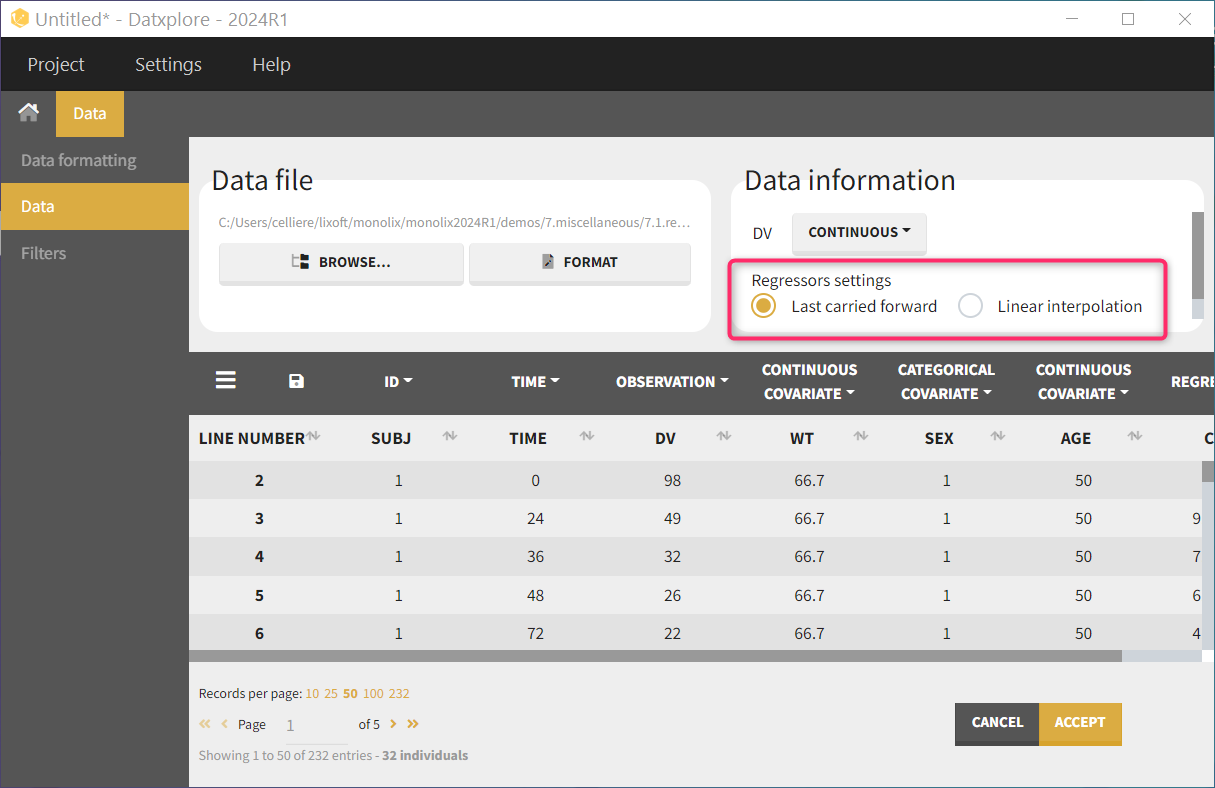Image resolution: width=1215 pixels, height=788 pixels.
Task: Open the Filters section in sidebar
Action: [44, 253]
